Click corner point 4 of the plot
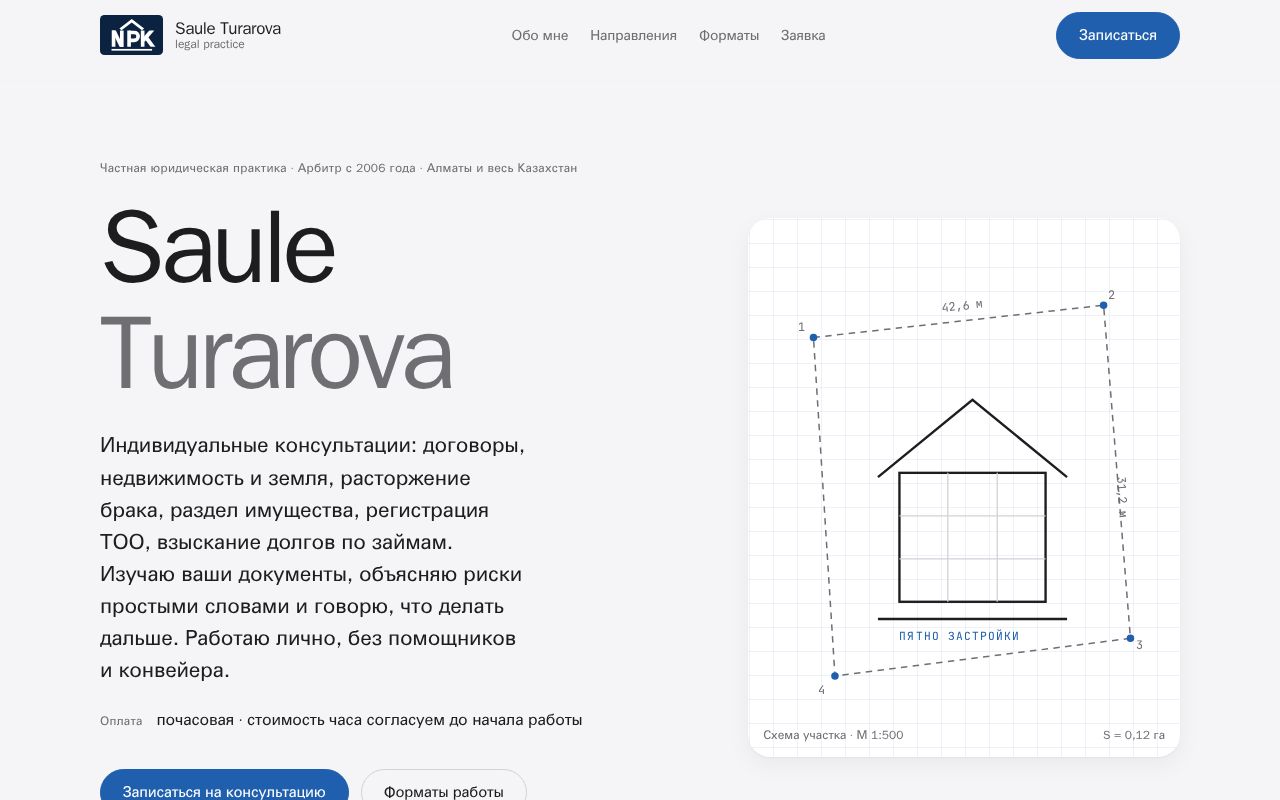 (x=835, y=676)
